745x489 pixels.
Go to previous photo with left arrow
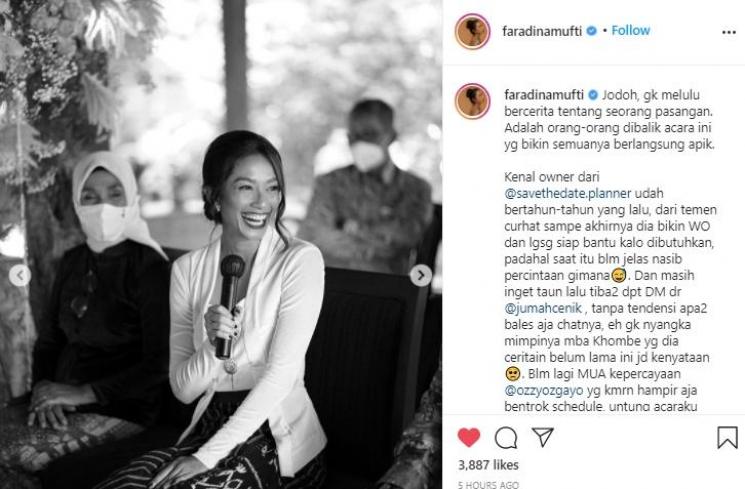[20, 275]
